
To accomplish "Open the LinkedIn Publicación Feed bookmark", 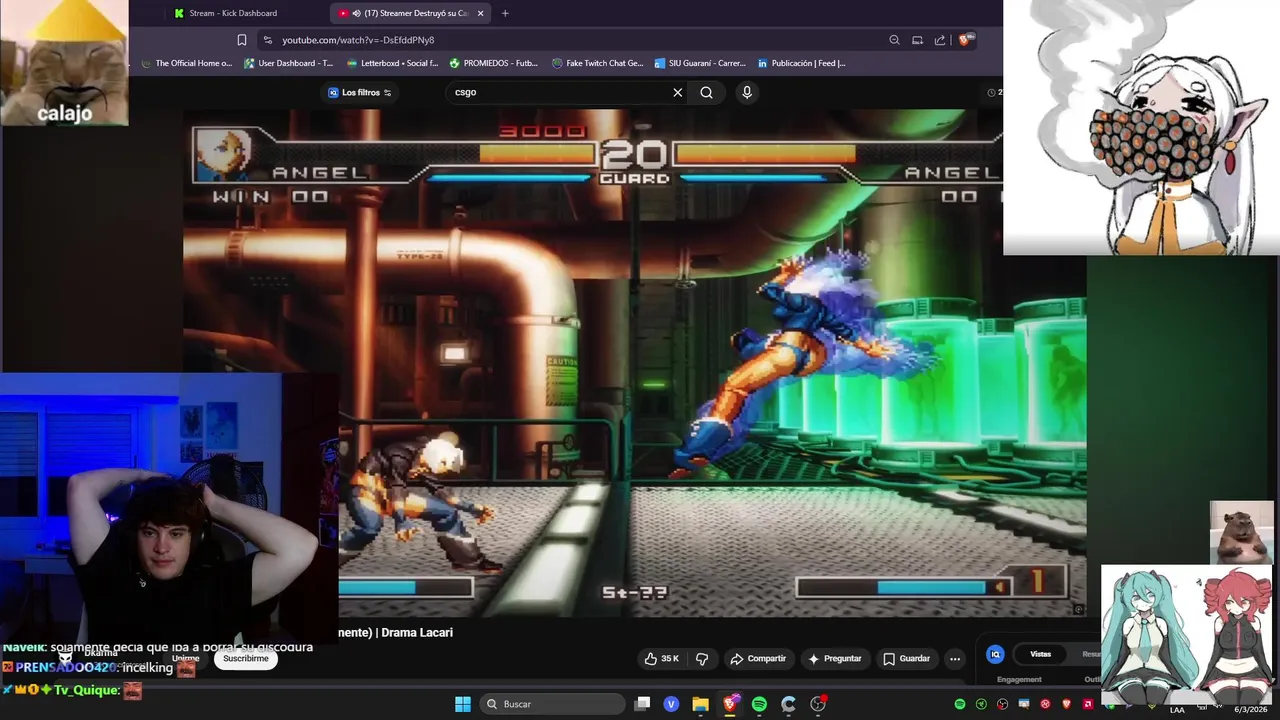I will pyautogui.click(x=802, y=63).
